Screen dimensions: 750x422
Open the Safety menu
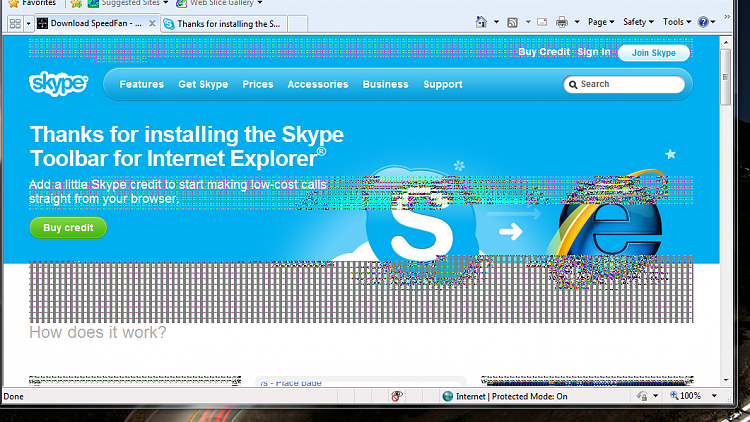click(638, 22)
